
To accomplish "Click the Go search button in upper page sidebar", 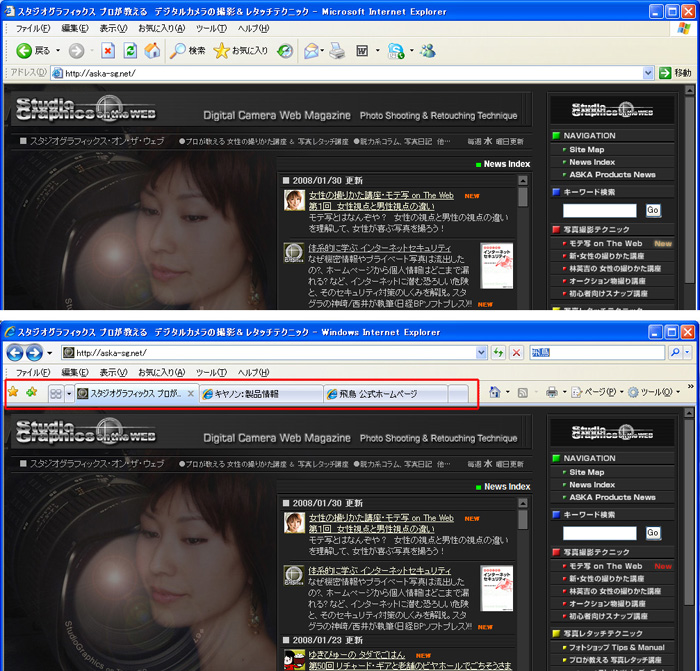I will coord(653,210).
